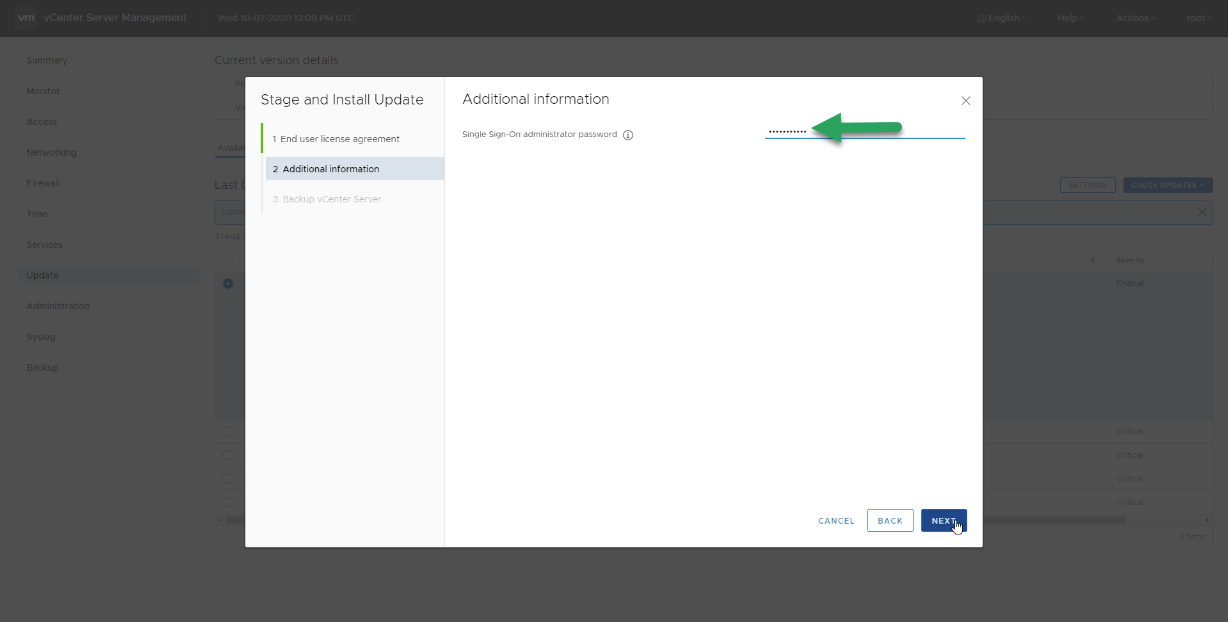Click the Additional information dialog heading

click(x=536, y=99)
